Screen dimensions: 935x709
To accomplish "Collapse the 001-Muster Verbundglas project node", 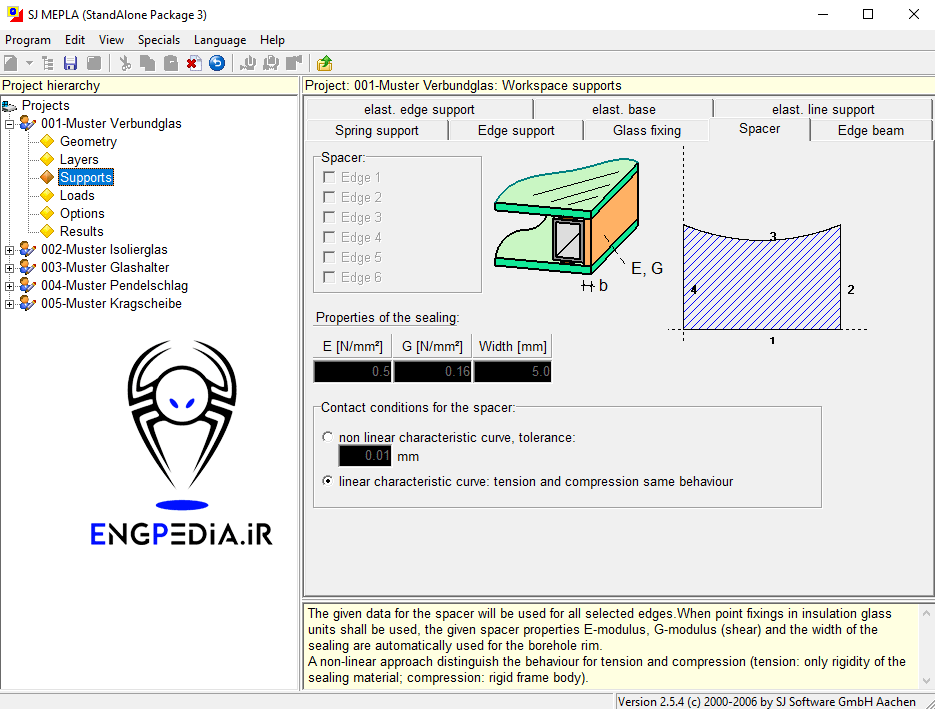I will click(10, 124).
